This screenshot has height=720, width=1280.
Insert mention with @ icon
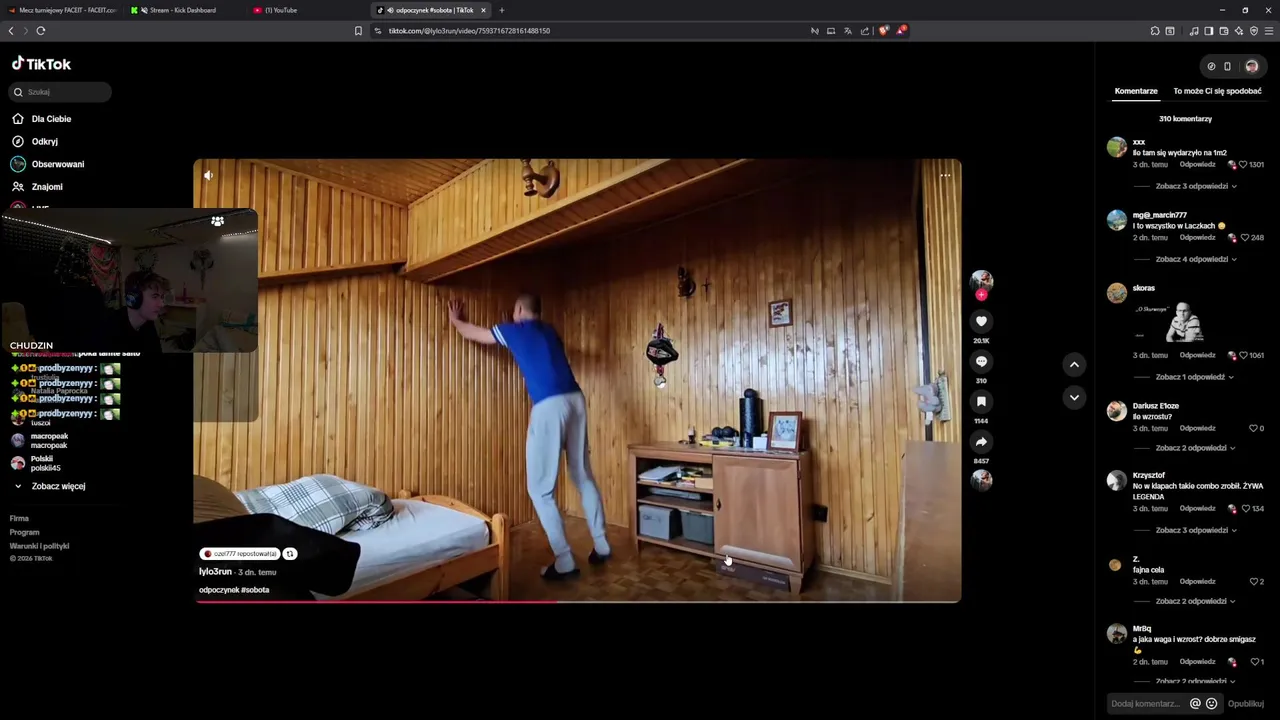coord(1195,703)
